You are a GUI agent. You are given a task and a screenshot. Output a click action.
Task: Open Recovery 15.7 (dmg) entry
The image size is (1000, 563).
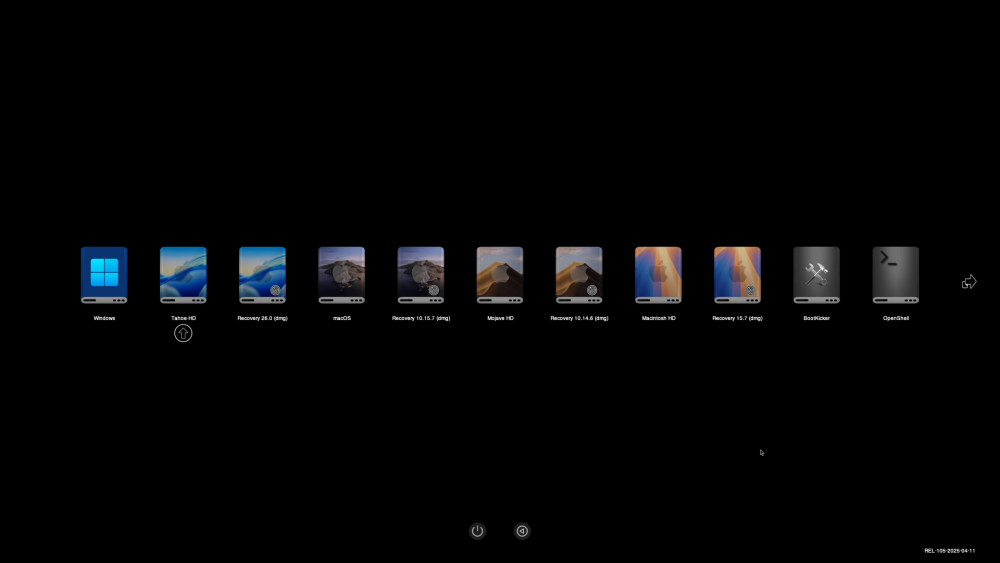(737, 275)
